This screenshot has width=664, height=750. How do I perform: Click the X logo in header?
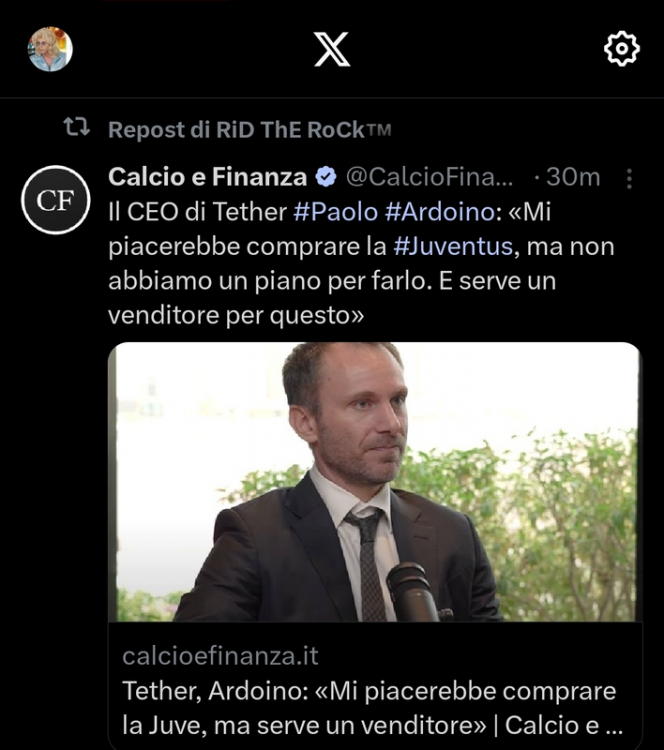click(x=332, y=48)
